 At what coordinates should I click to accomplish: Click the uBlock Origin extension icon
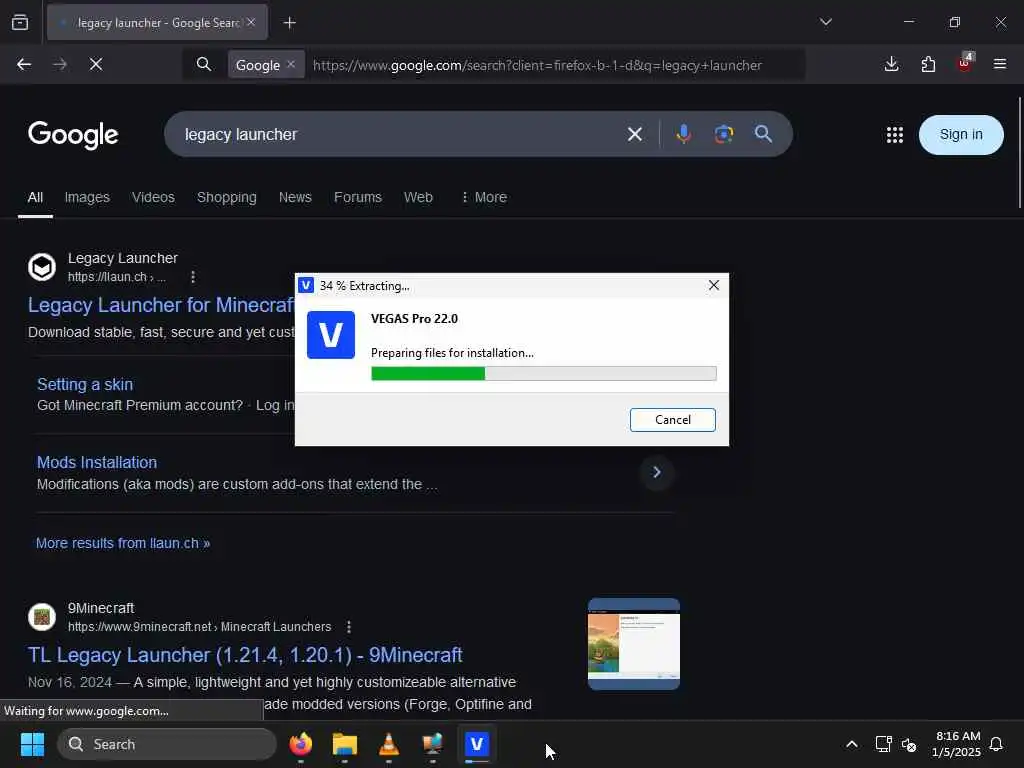click(965, 63)
